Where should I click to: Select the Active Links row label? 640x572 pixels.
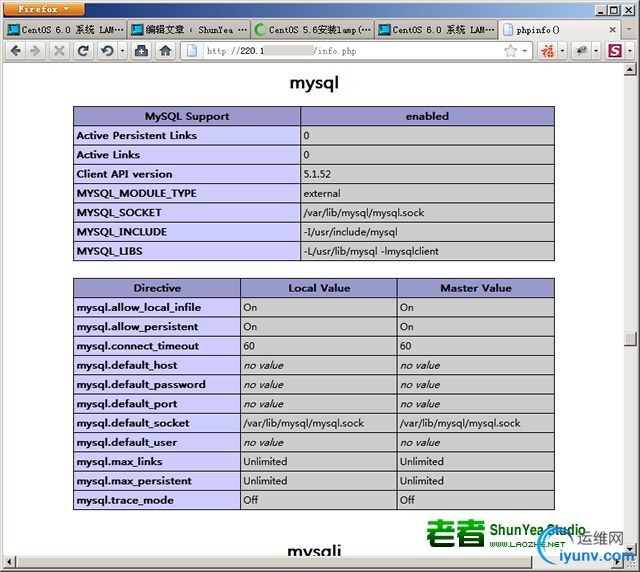pos(108,155)
